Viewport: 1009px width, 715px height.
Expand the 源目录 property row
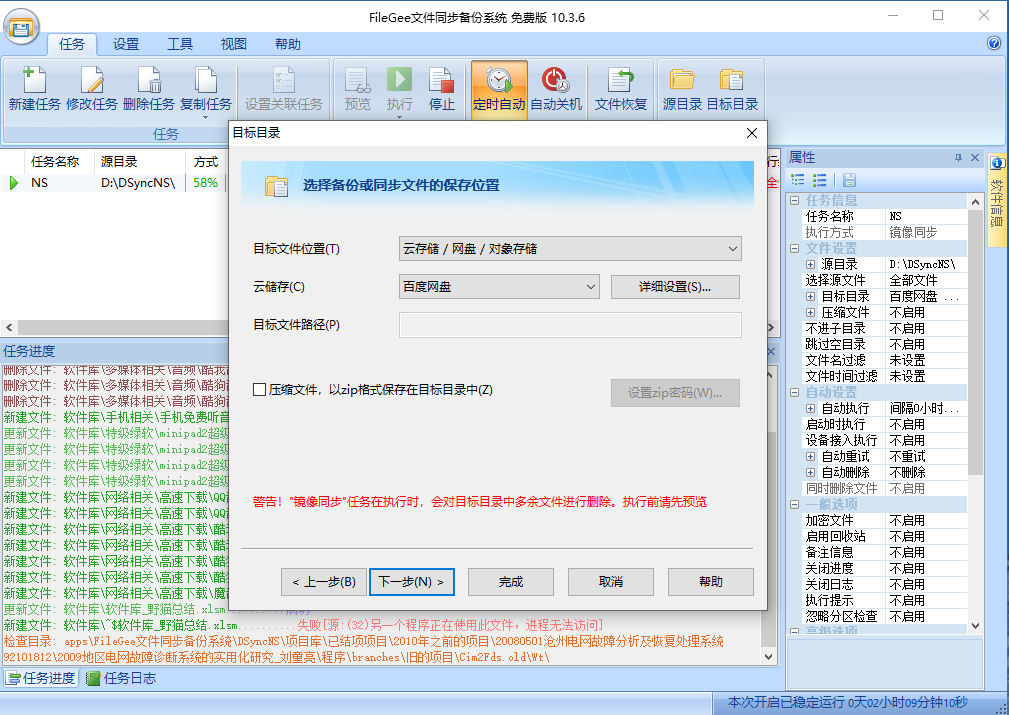[811, 264]
